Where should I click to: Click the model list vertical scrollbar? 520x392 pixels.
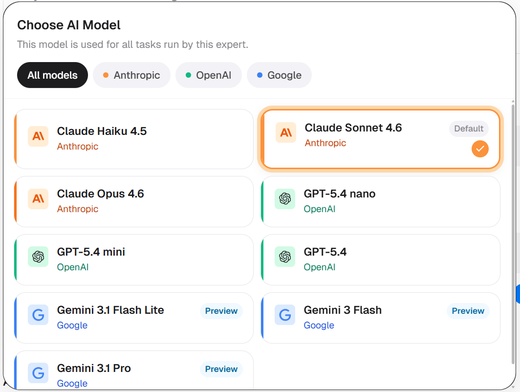click(x=513, y=233)
